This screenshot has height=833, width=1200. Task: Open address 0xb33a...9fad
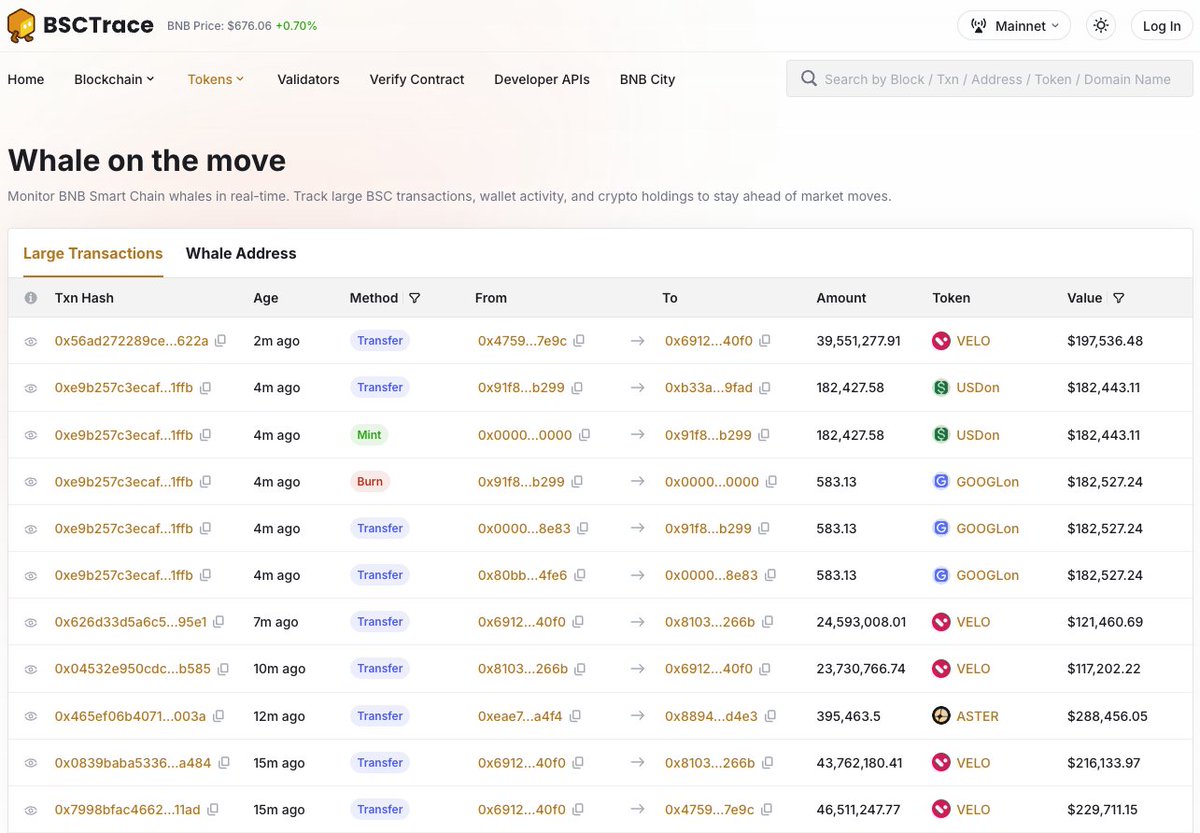point(709,388)
